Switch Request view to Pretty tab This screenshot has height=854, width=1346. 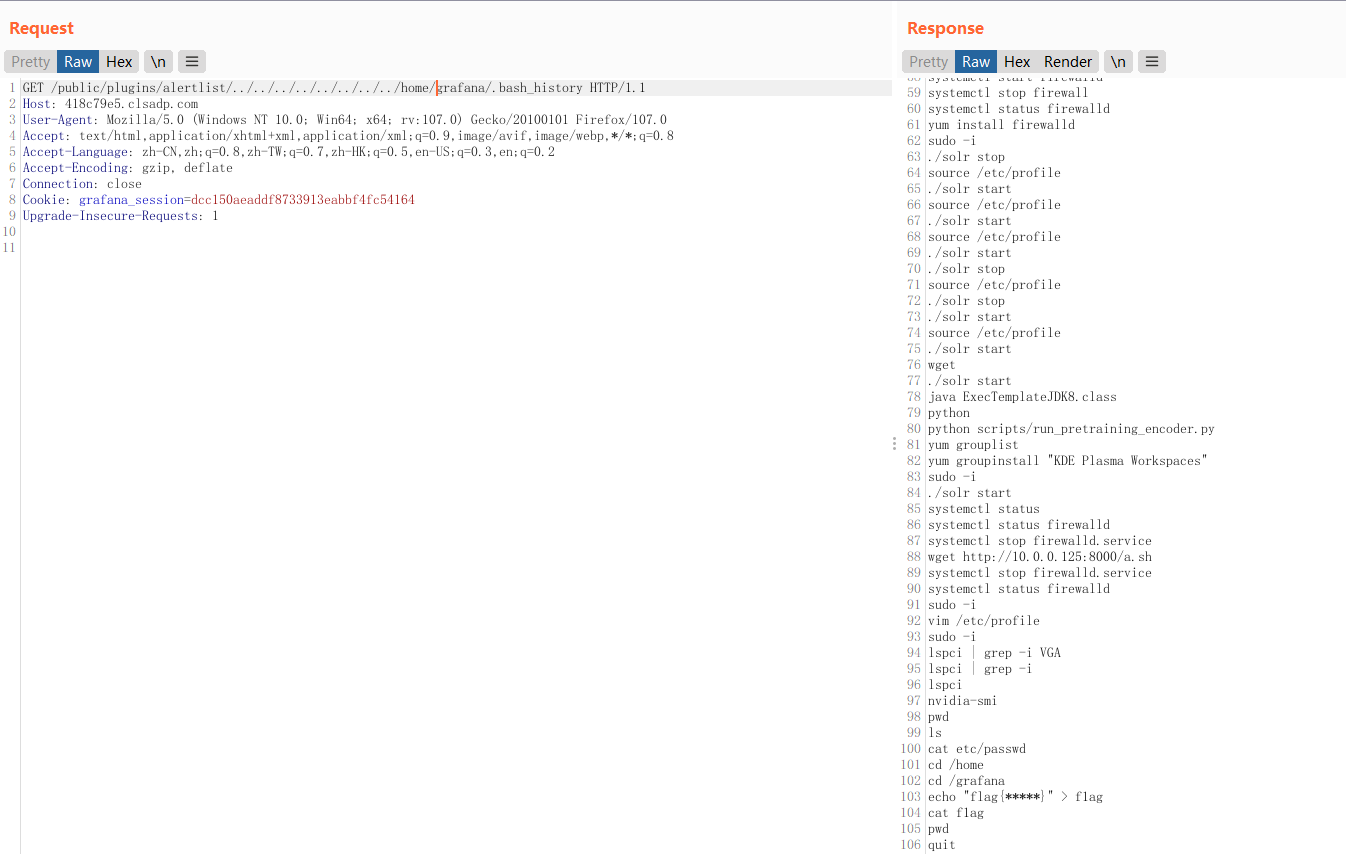30,62
